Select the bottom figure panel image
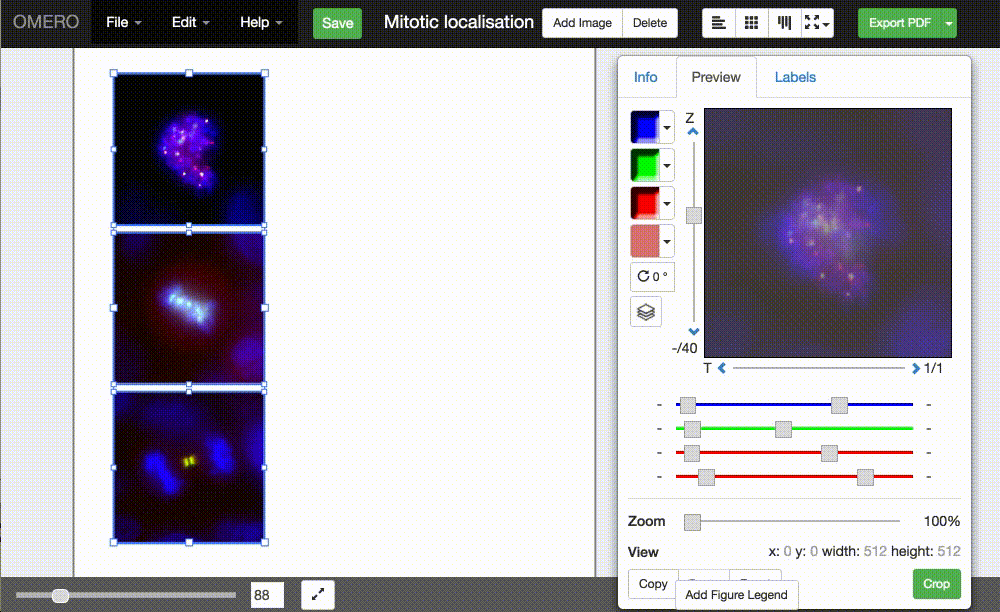The image size is (1000, 612). tap(189, 467)
